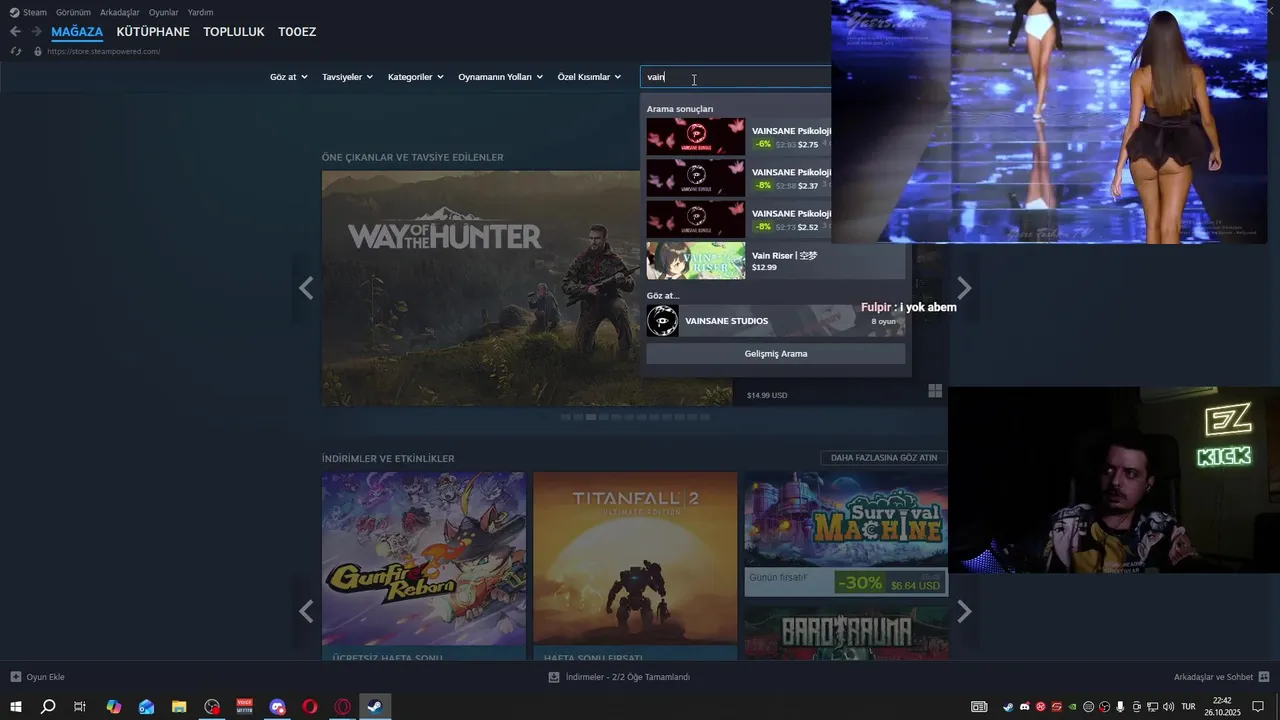Open the Arkadaşlar menu
Image resolution: width=1280 pixels, height=720 pixels.
[119, 12]
